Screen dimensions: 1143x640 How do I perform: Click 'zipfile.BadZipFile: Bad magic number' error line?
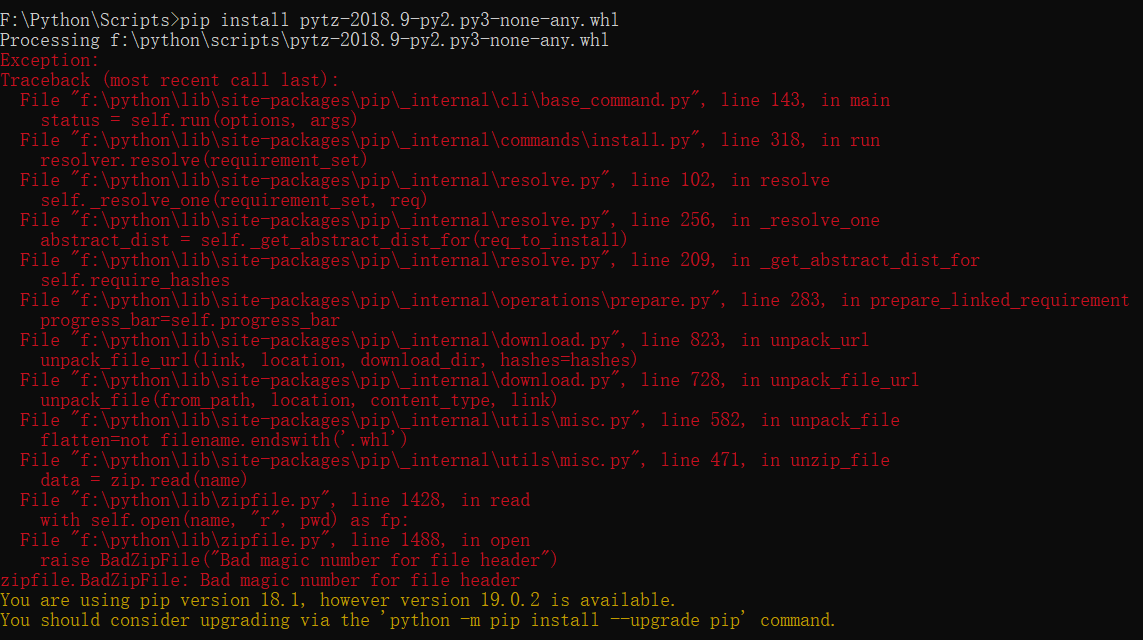tap(260, 580)
